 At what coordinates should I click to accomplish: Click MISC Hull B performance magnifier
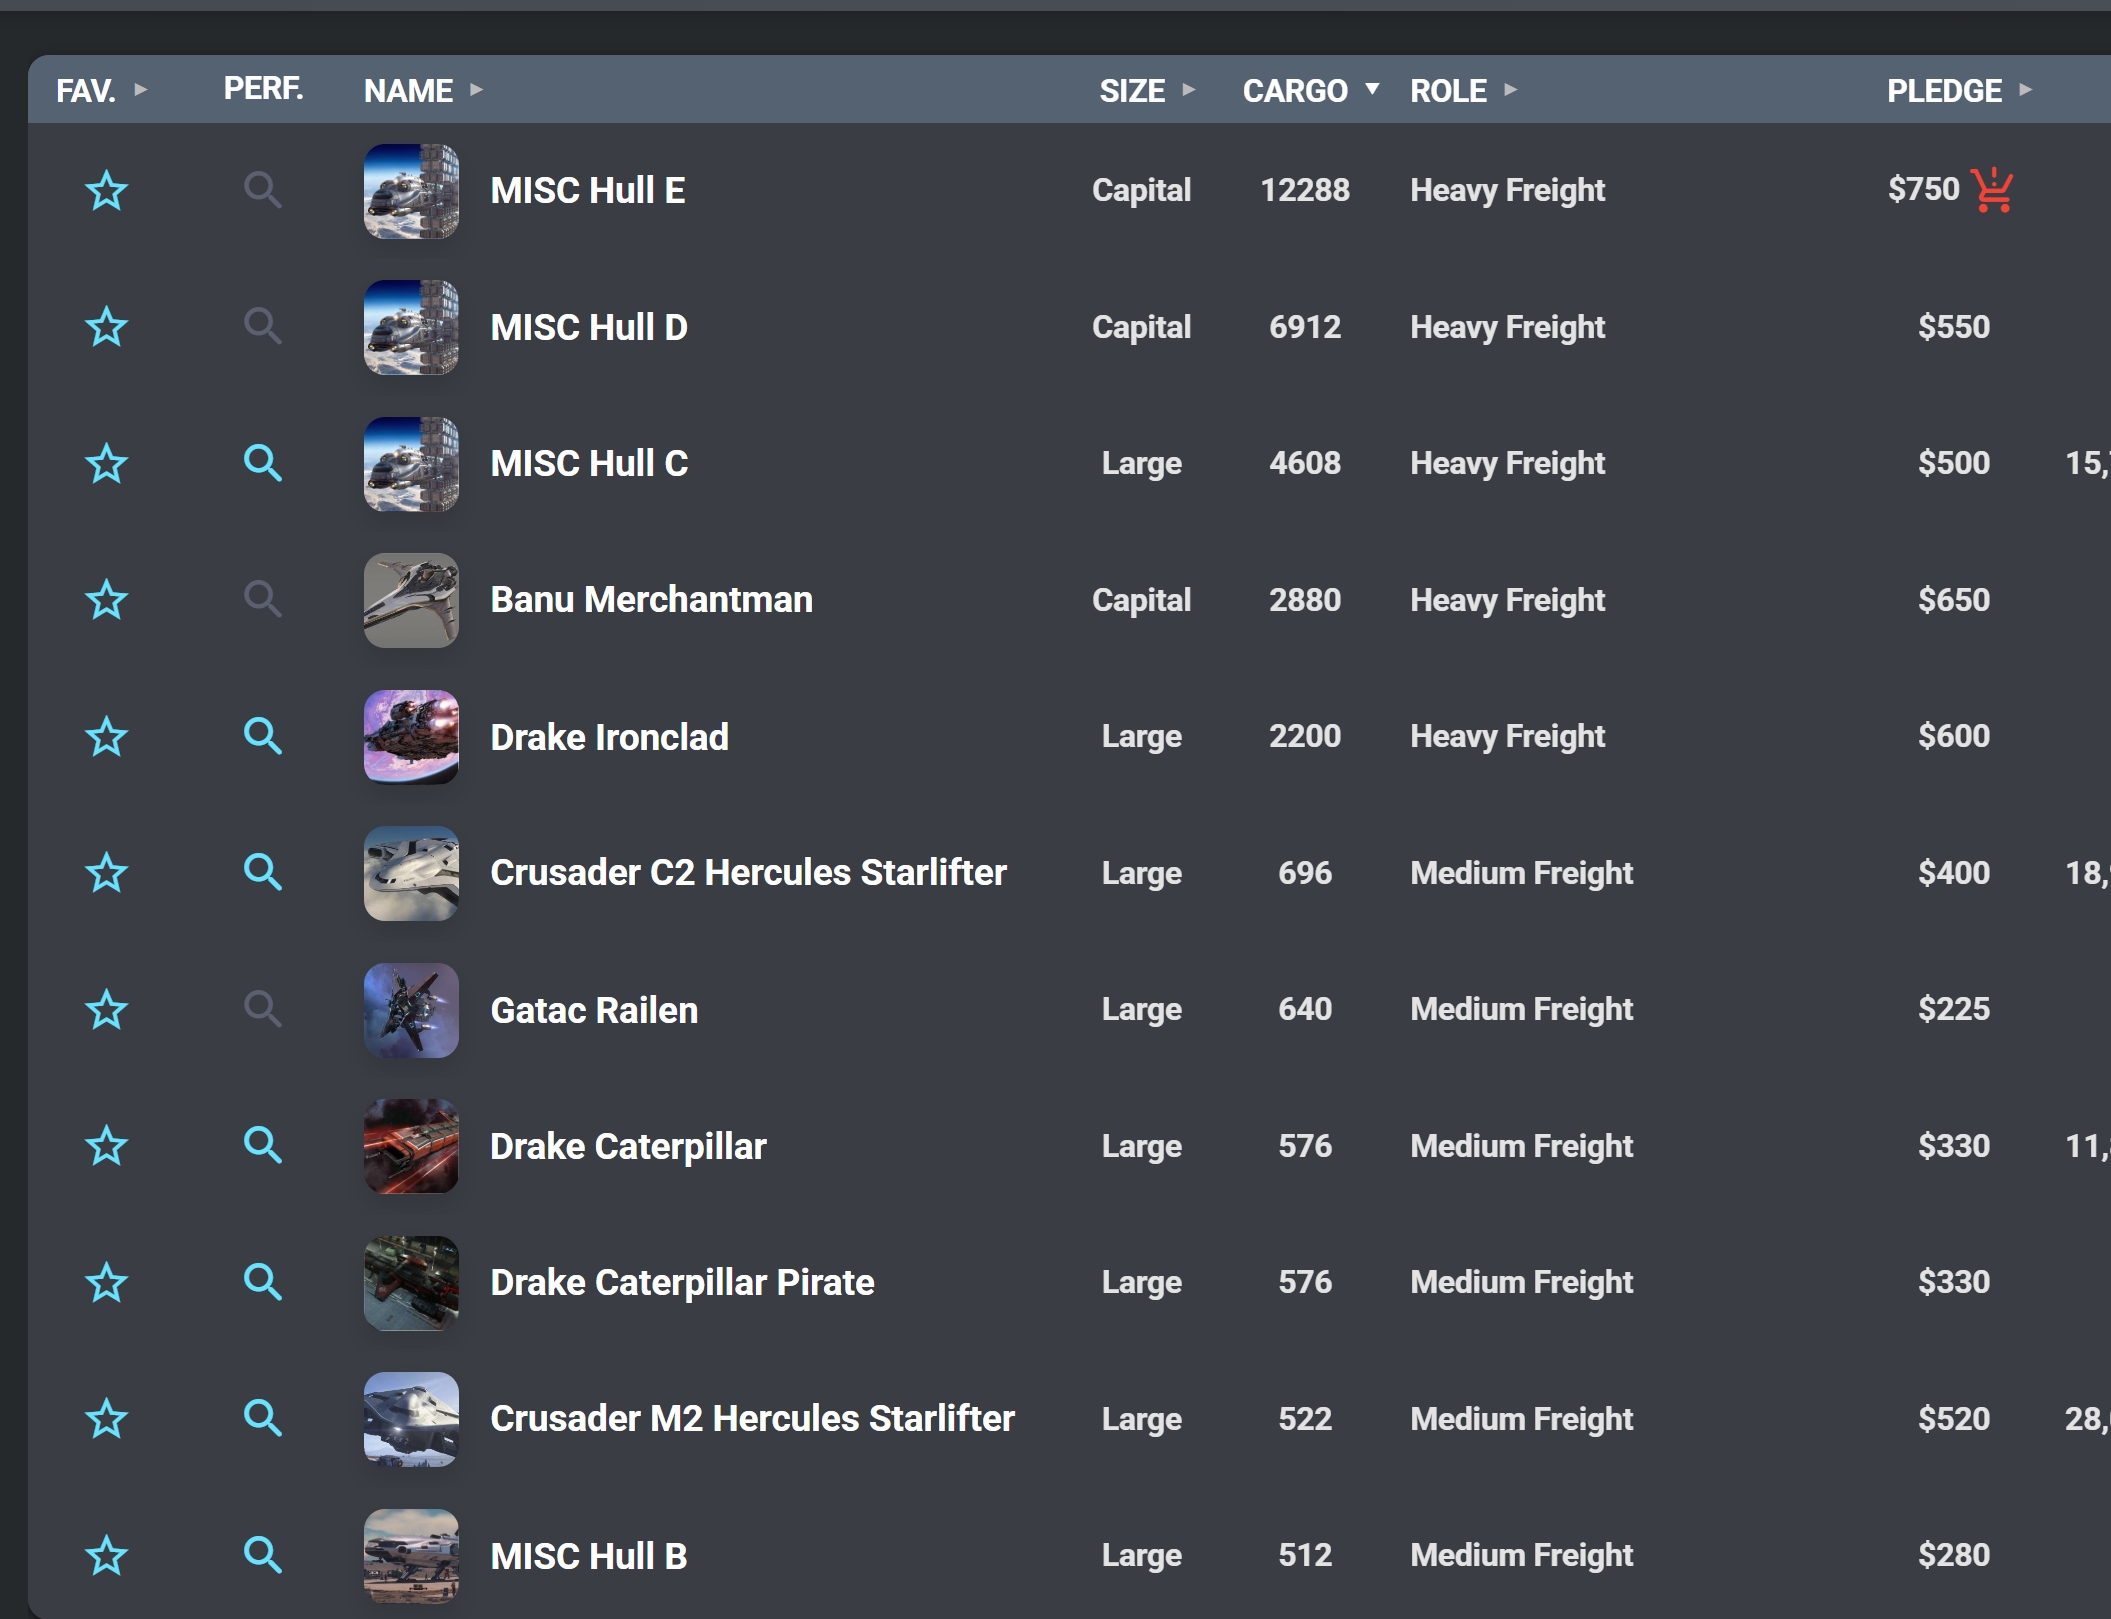263,1555
